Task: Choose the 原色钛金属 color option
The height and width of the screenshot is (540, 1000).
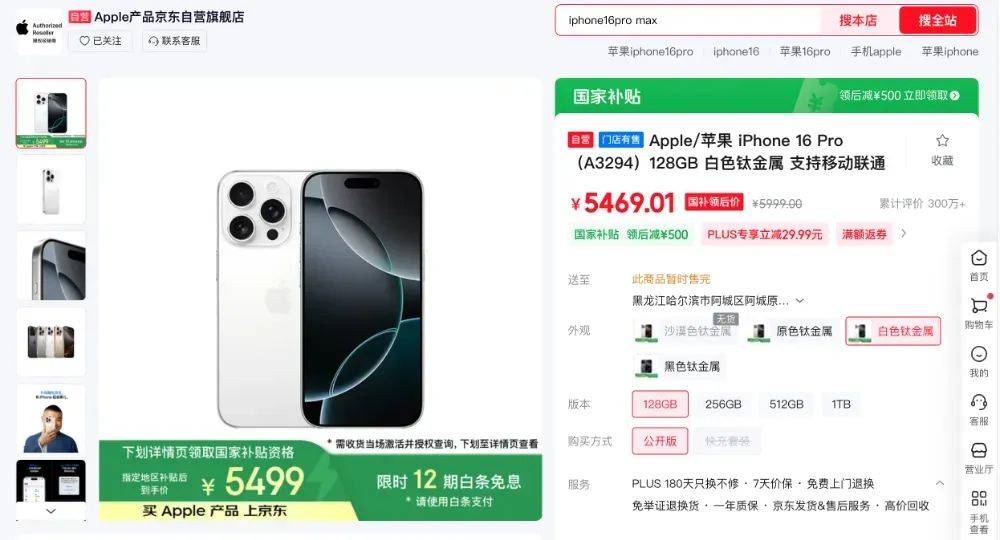Action: (x=791, y=332)
